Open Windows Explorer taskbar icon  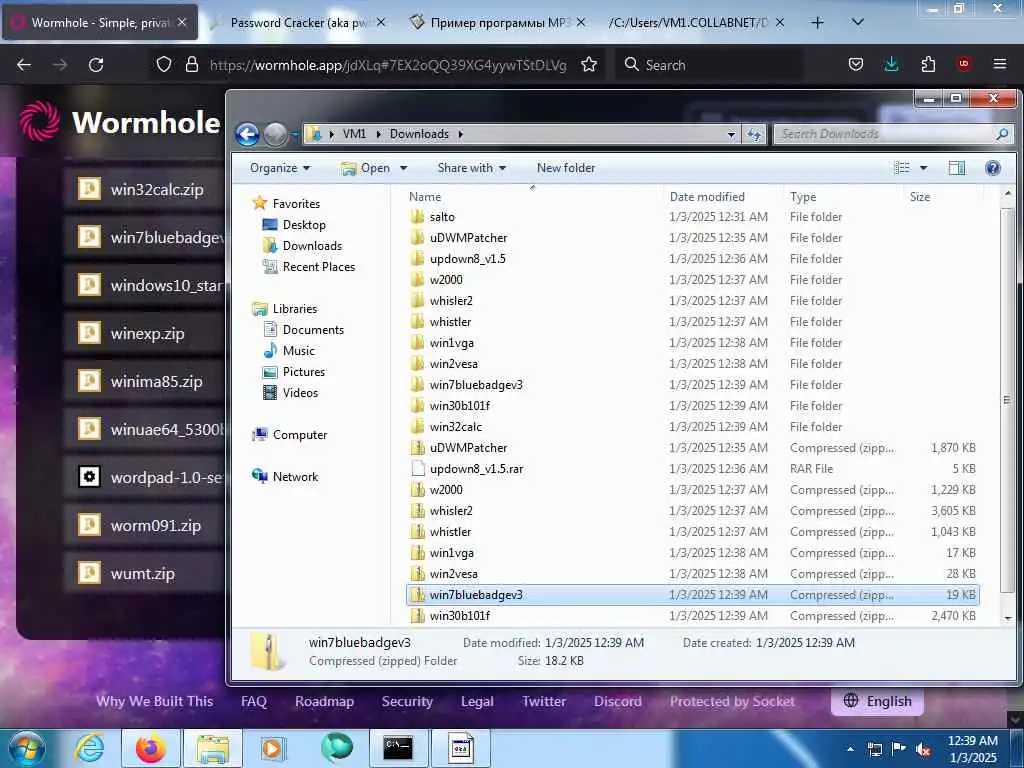click(213, 748)
